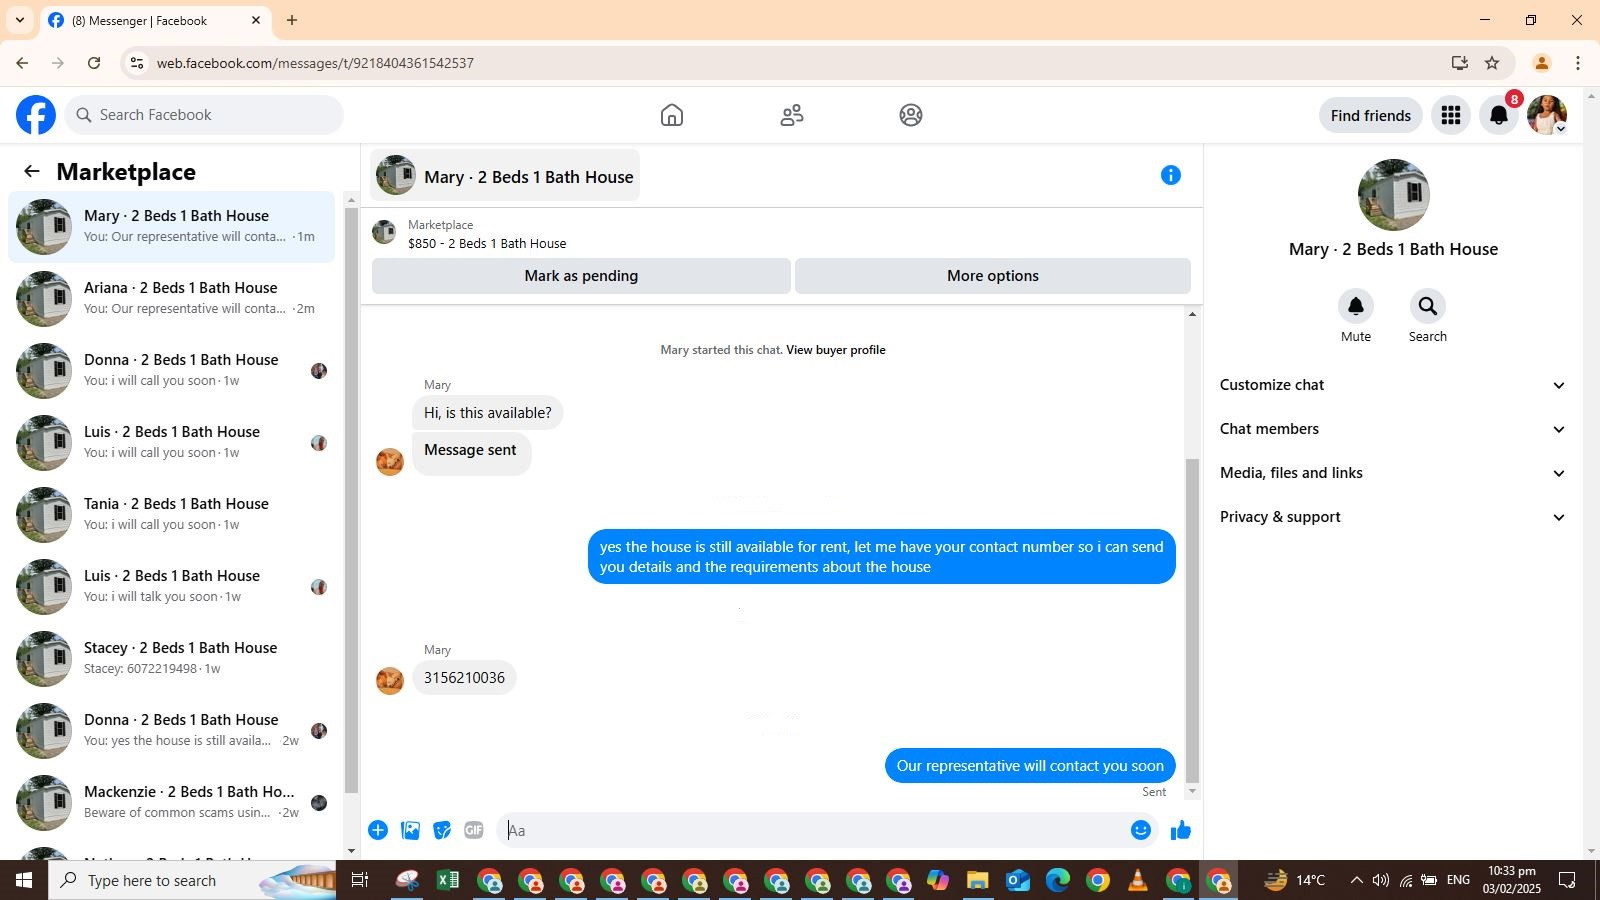Open more actions plus icon in composer
Screen dimensions: 1600x900
[x=378, y=830]
